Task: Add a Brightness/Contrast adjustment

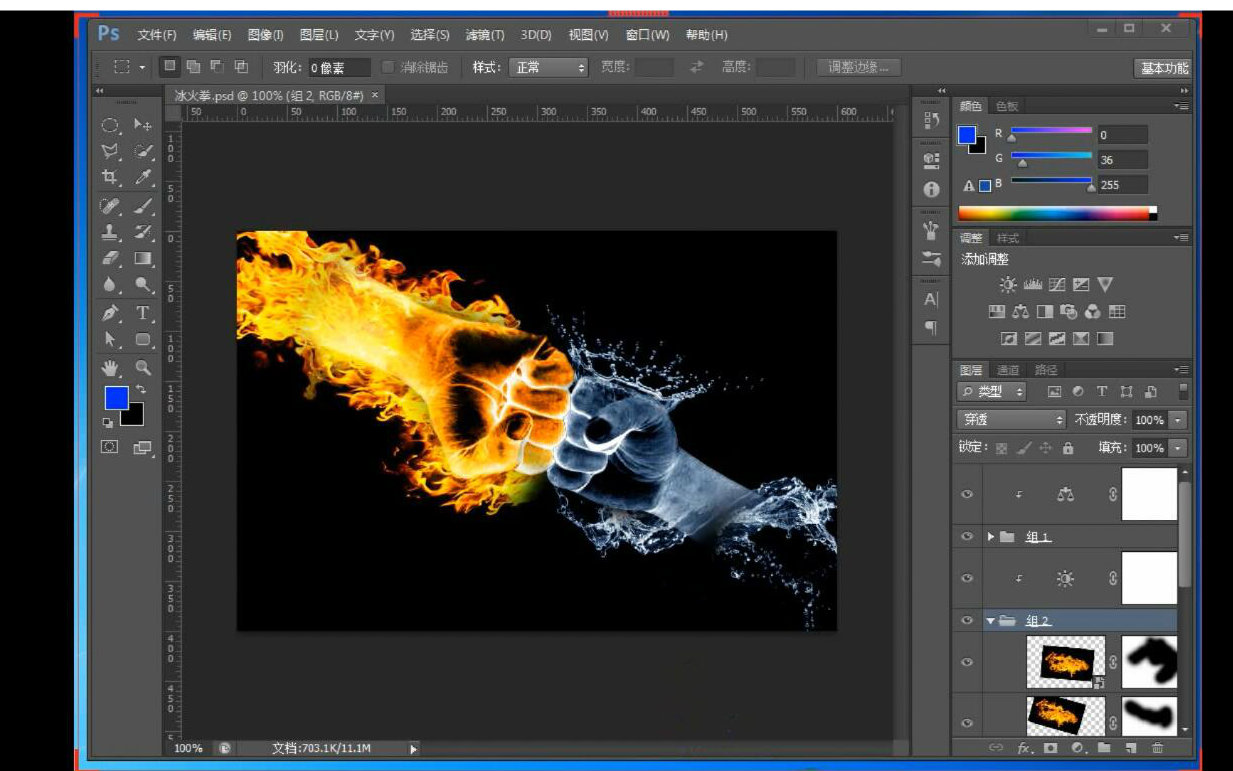Action: click(x=1007, y=285)
